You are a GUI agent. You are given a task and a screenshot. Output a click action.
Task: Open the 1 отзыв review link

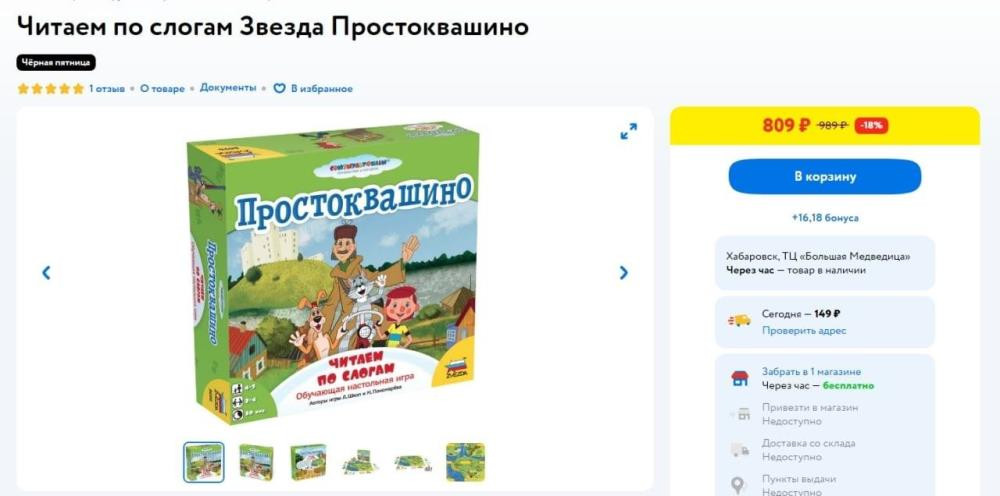coord(107,89)
